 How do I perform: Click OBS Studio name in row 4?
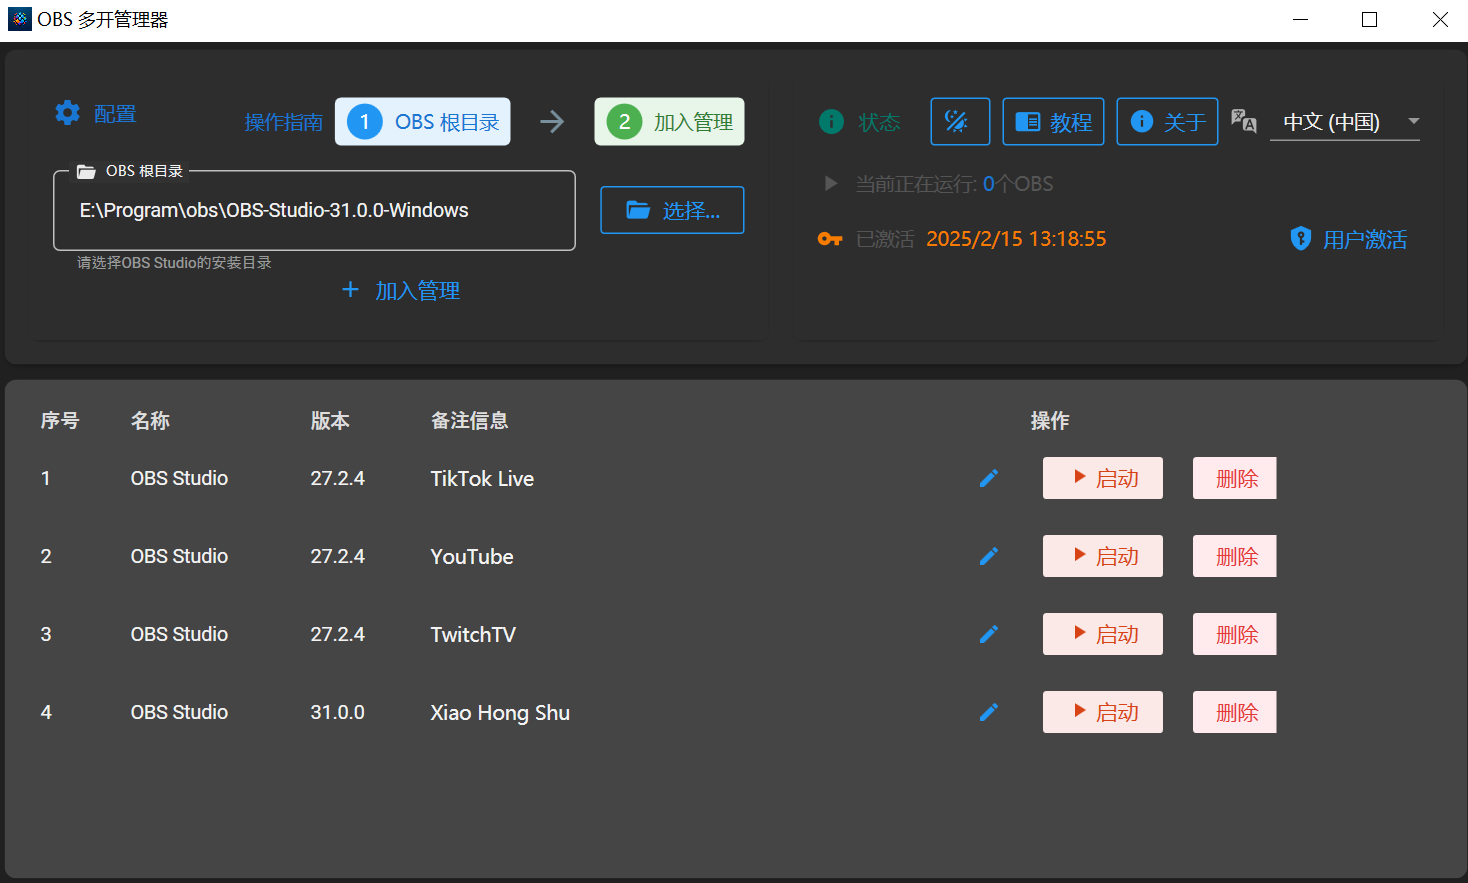(179, 712)
